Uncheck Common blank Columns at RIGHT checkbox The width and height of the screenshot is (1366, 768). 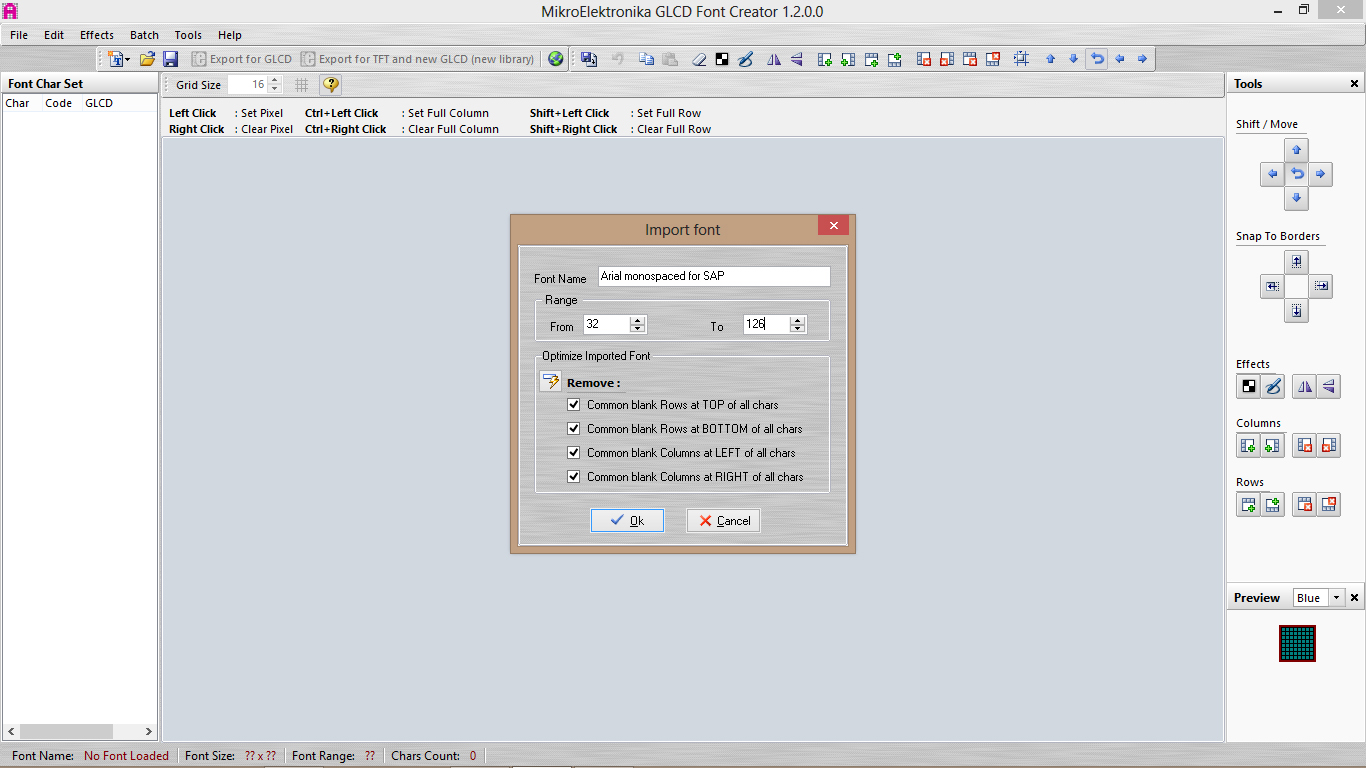pyautogui.click(x=573, y=477)
